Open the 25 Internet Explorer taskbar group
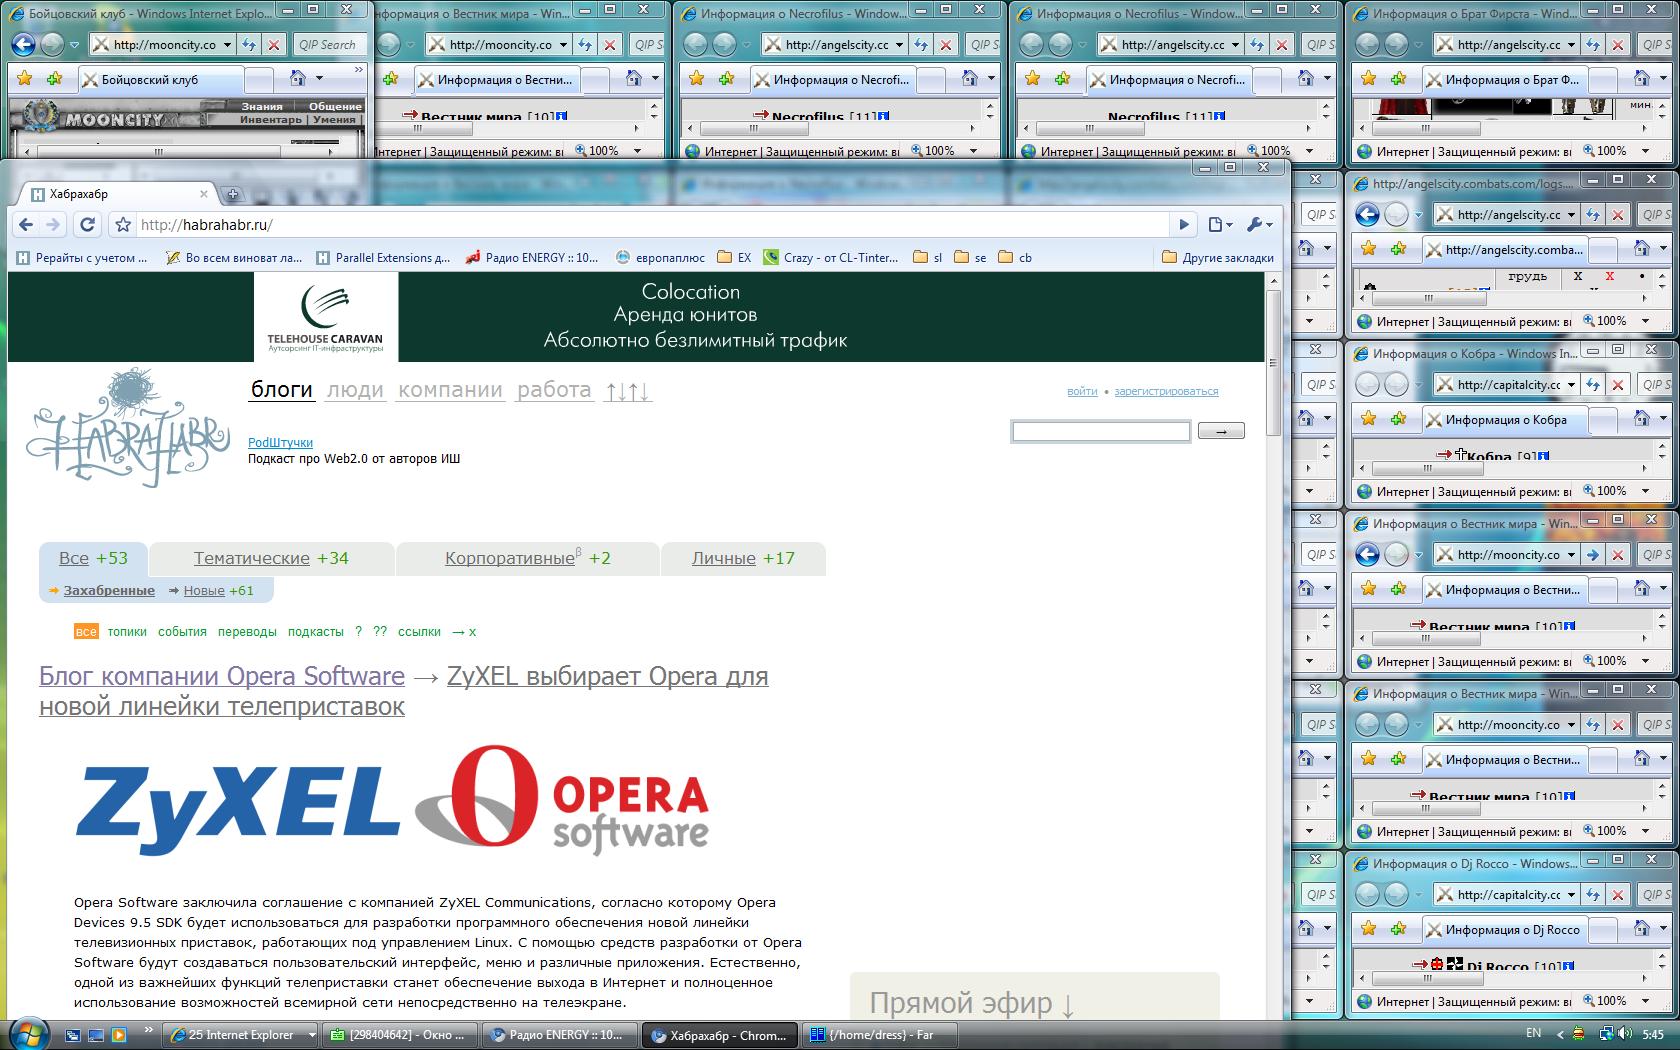Viewport: 1680px width, 1050px height. click(x=242, y=1035)
